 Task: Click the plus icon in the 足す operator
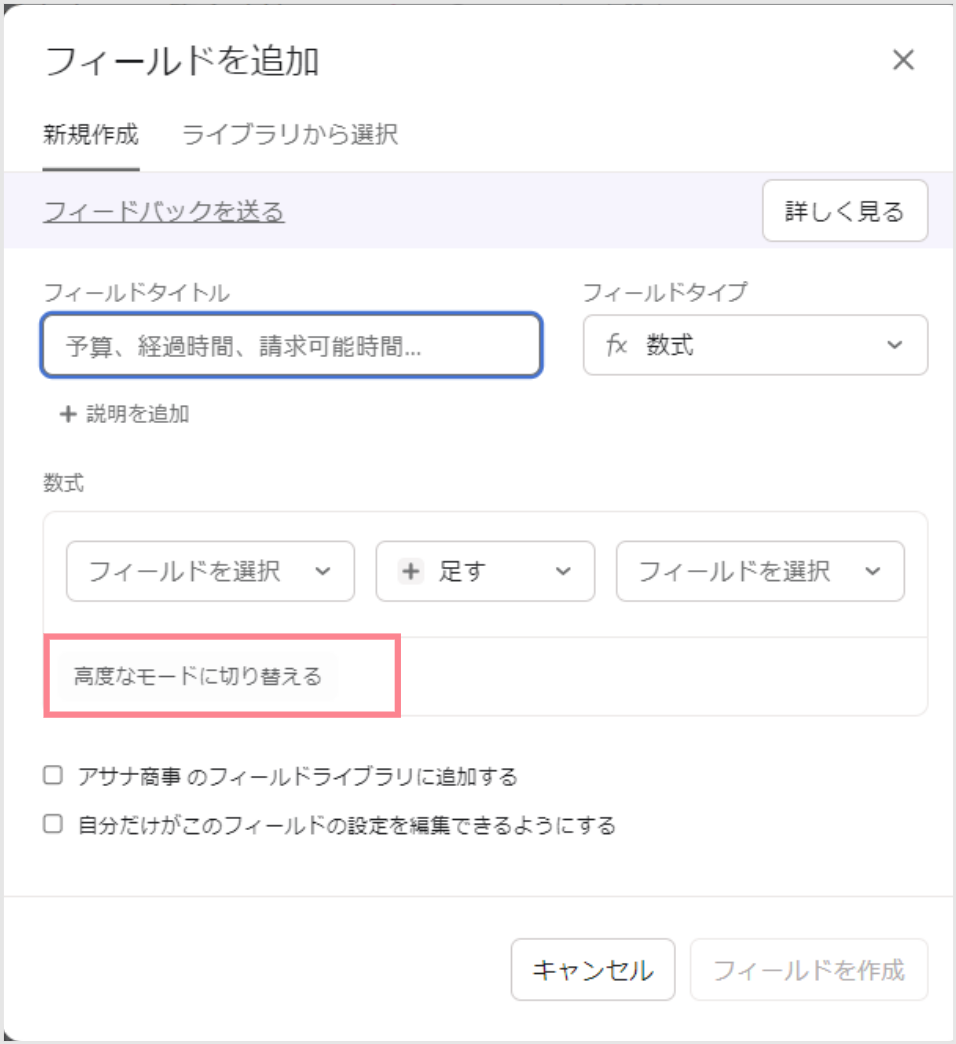[x=411, y=571]
